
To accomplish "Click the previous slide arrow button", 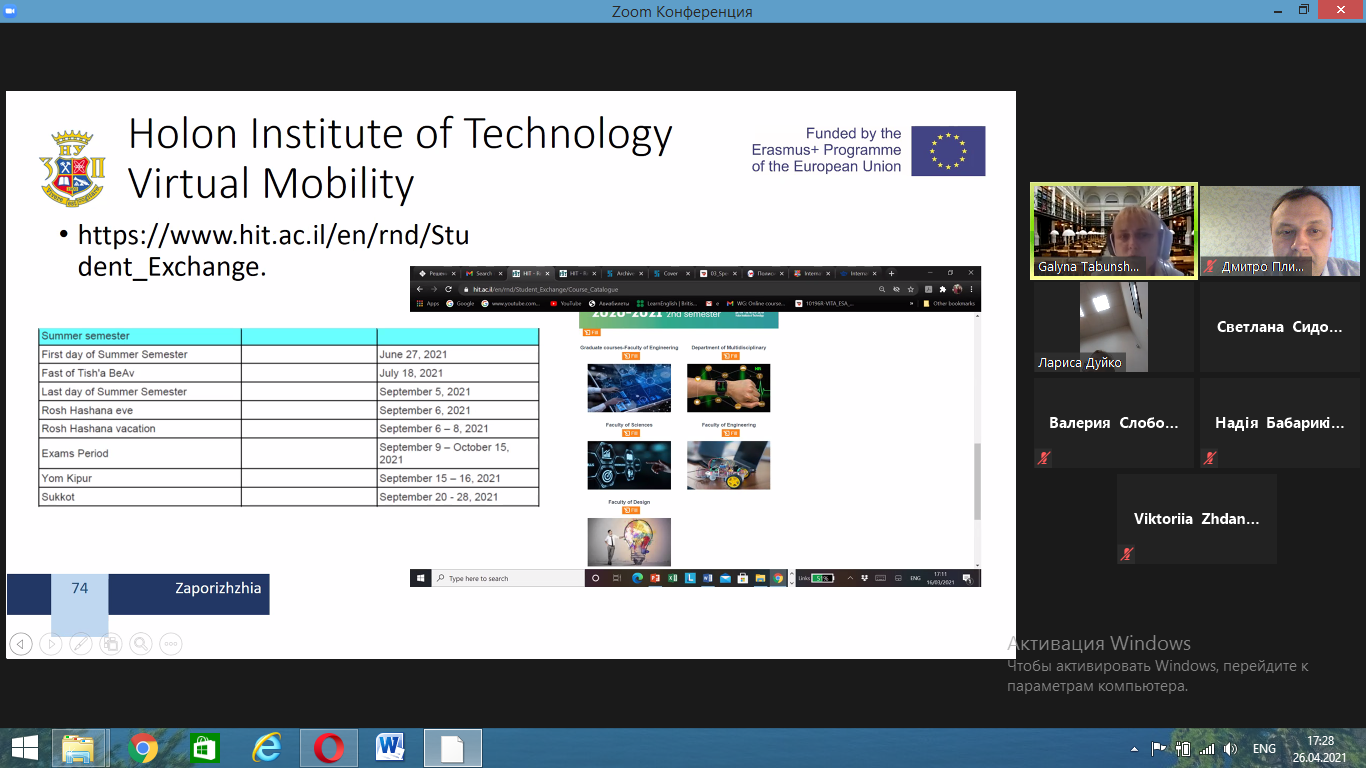I will point(20,644).
